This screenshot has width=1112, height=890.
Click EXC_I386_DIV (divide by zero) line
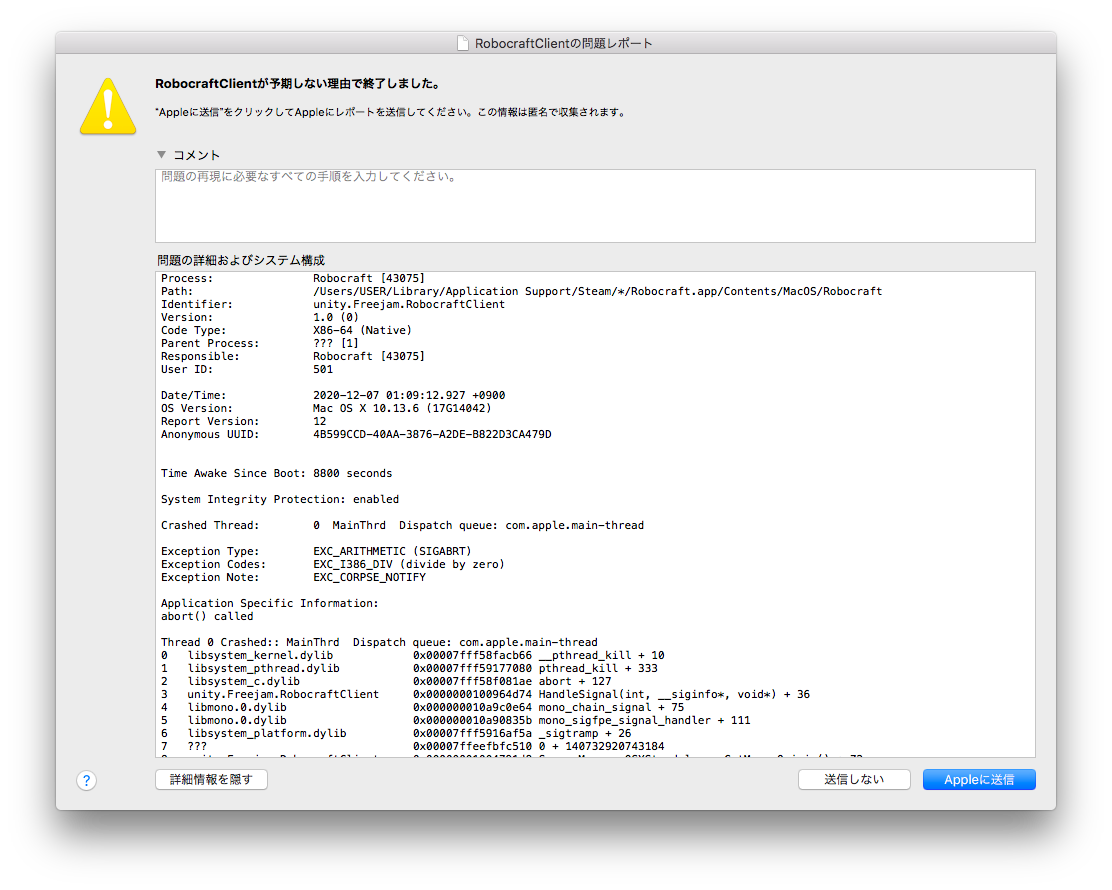click(333, 564)
